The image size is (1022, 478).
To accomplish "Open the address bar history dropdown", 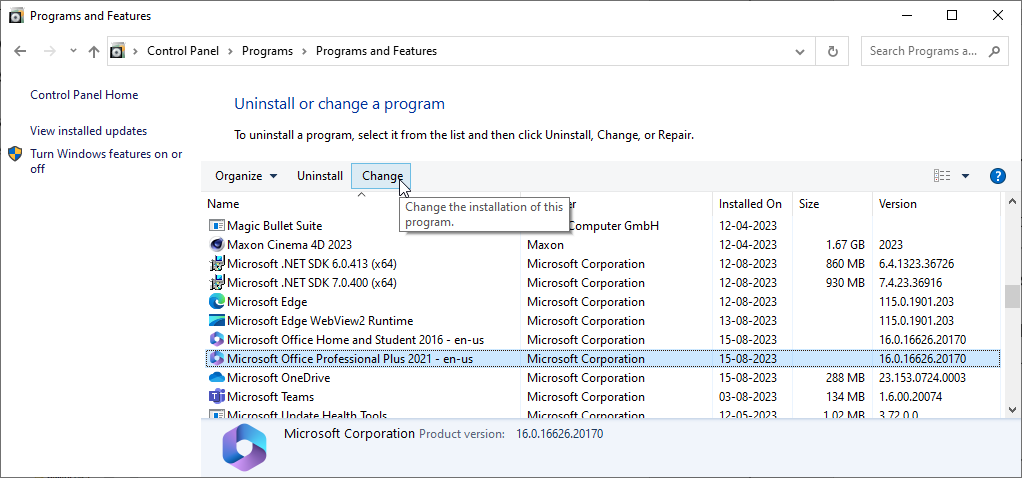I will tap(800, 52).
